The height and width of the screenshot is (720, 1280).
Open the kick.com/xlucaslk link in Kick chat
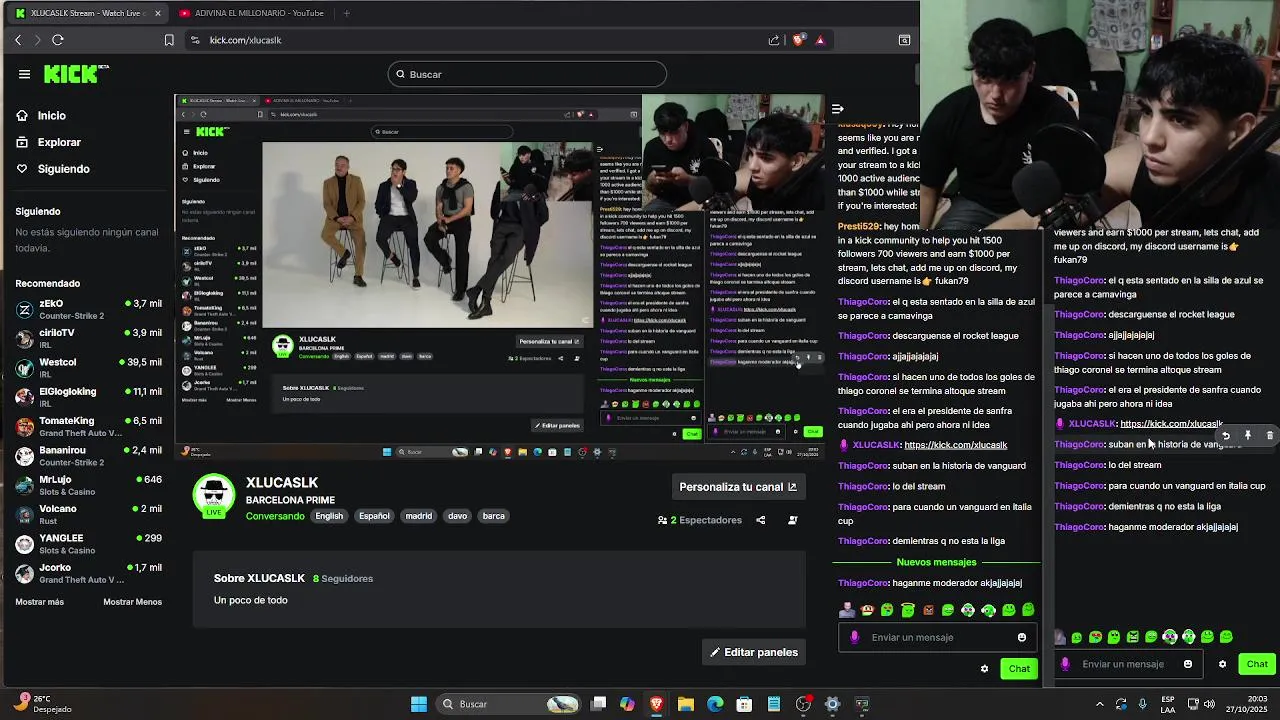[x=955, y=445]
